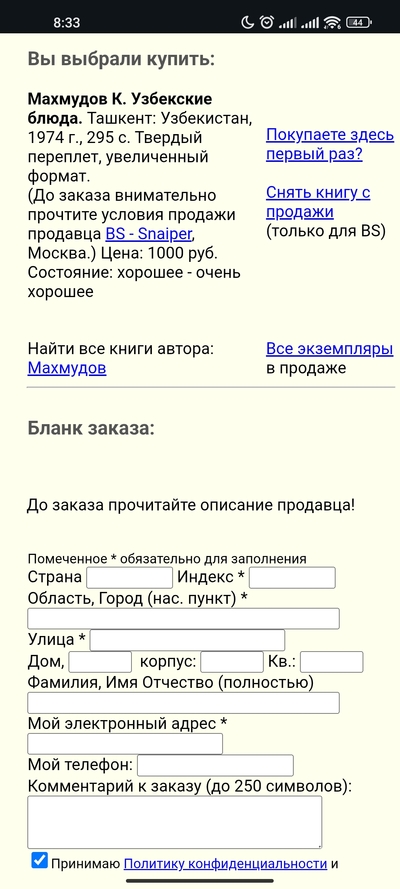
Task: Open 'Покупаете здесь первый раз?' link
Action: pos(330,145)
